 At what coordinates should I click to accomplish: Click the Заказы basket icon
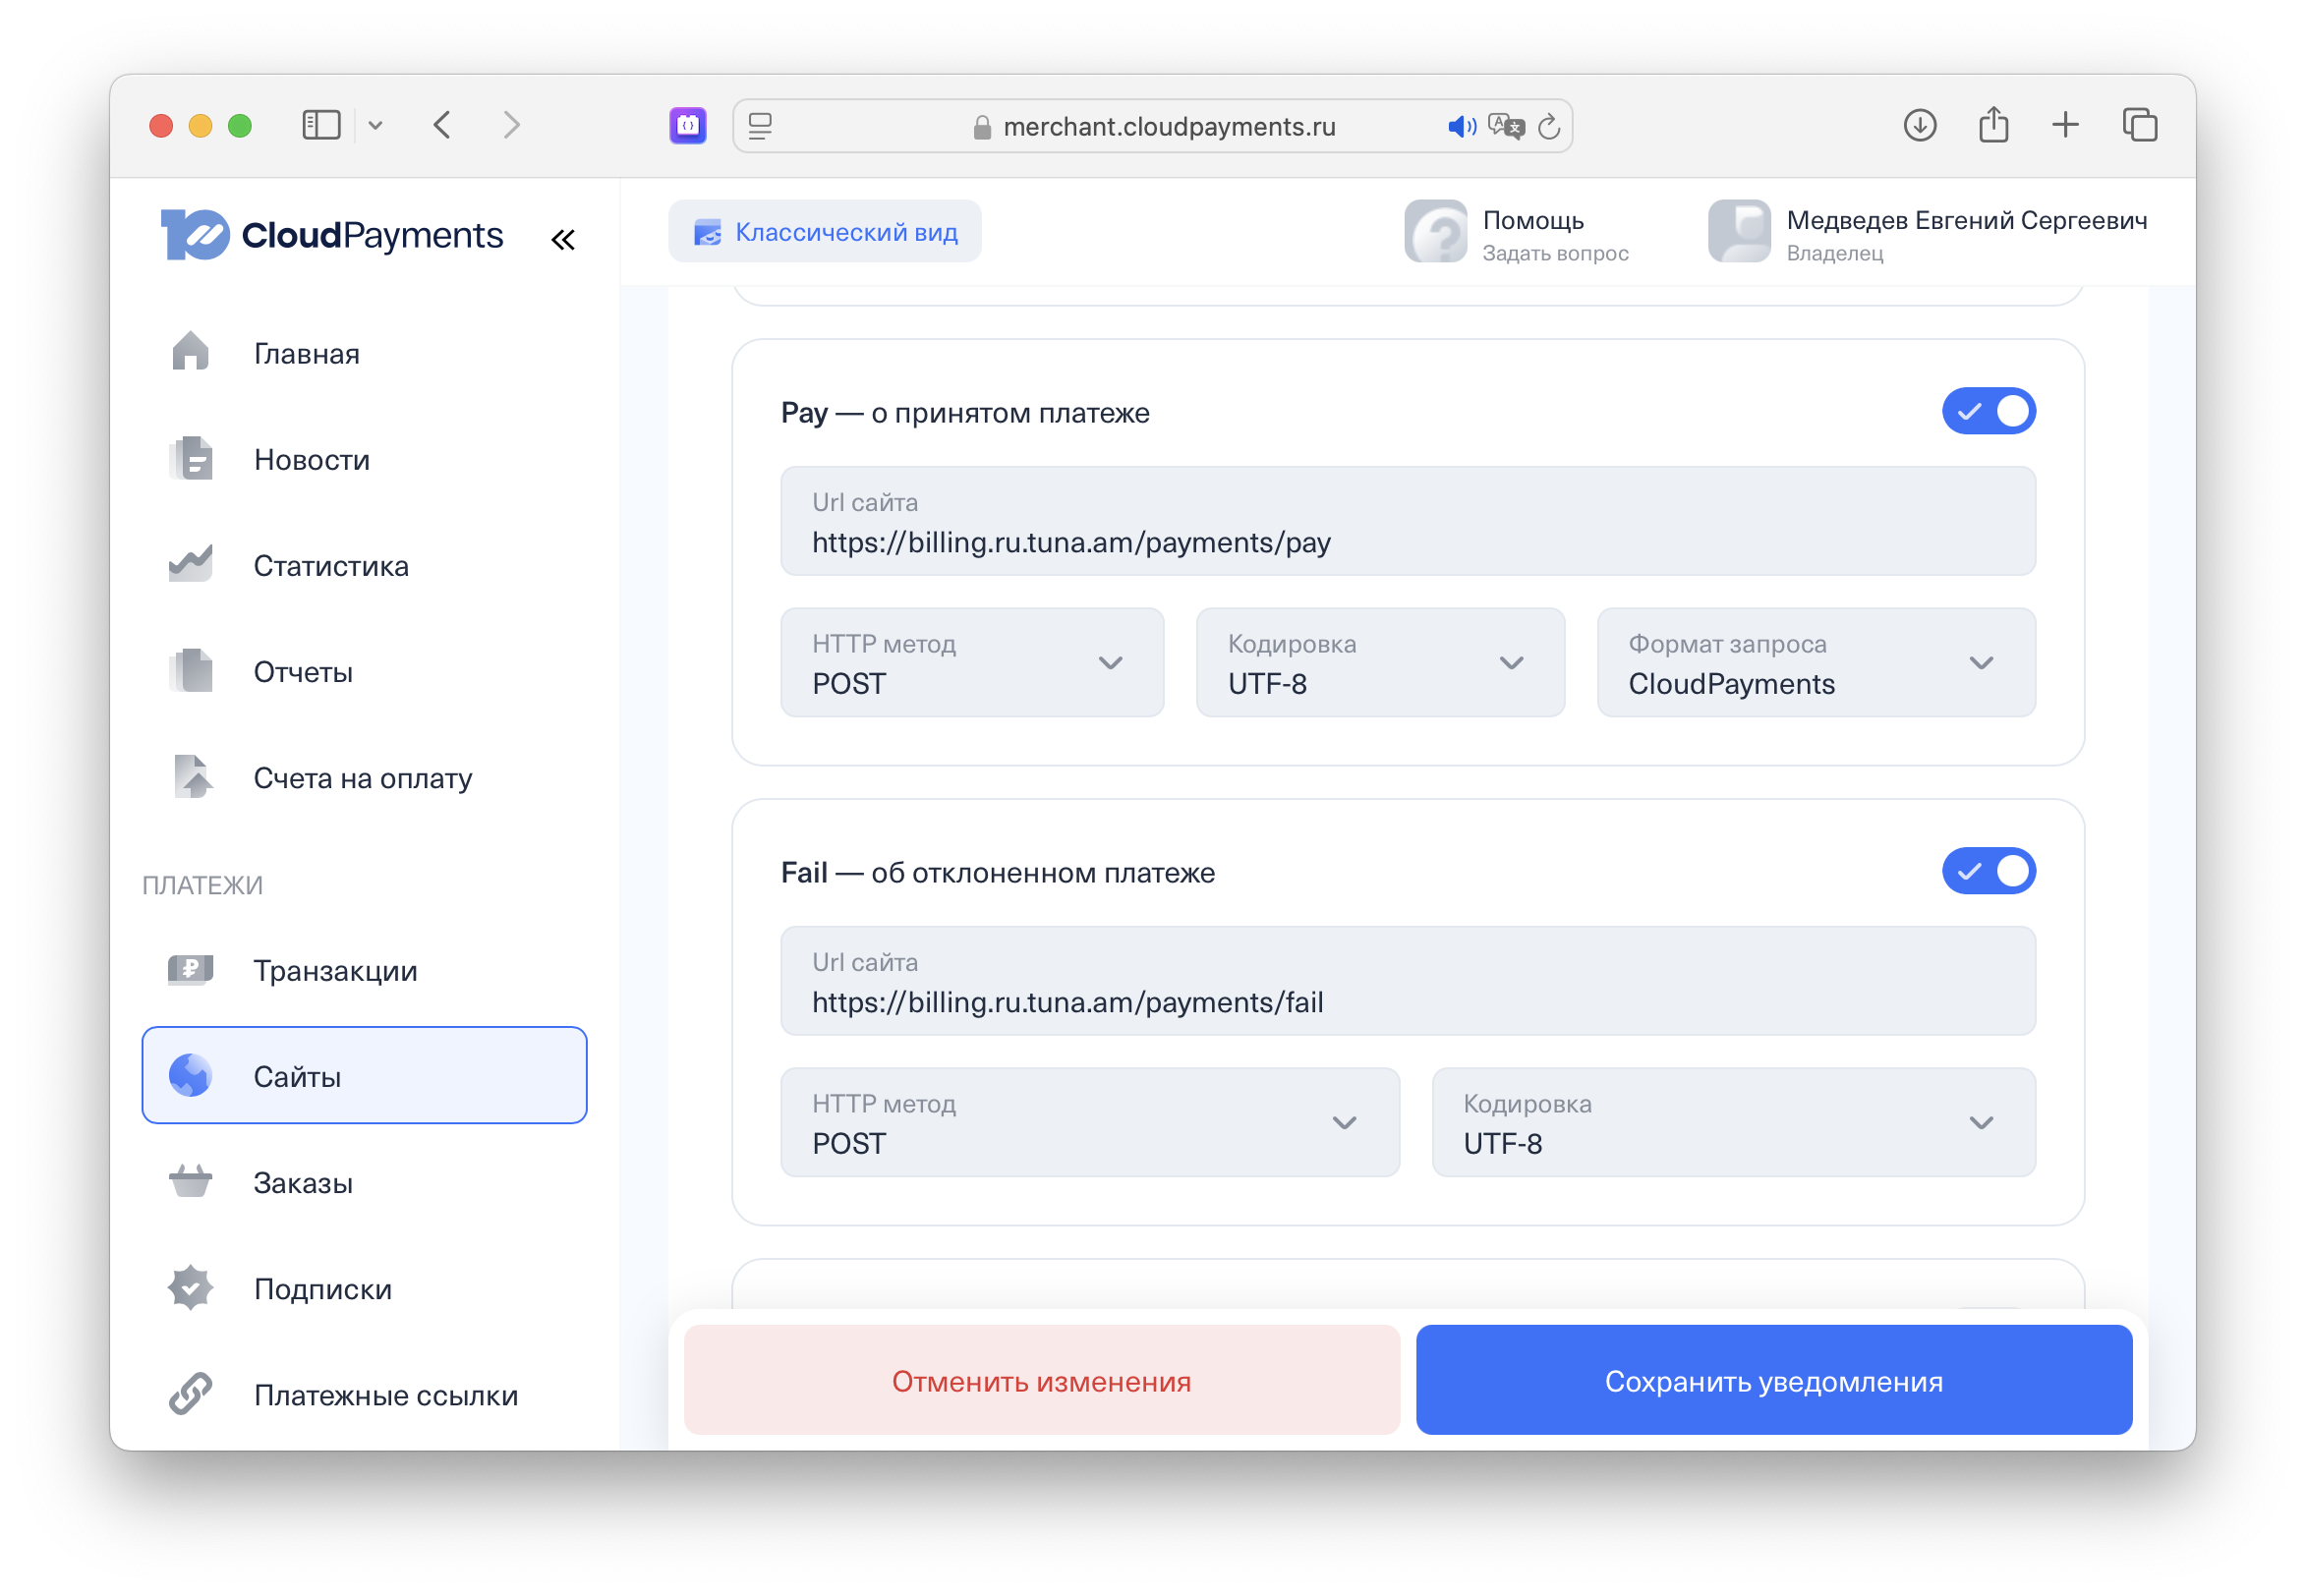tap(192, 1182)
